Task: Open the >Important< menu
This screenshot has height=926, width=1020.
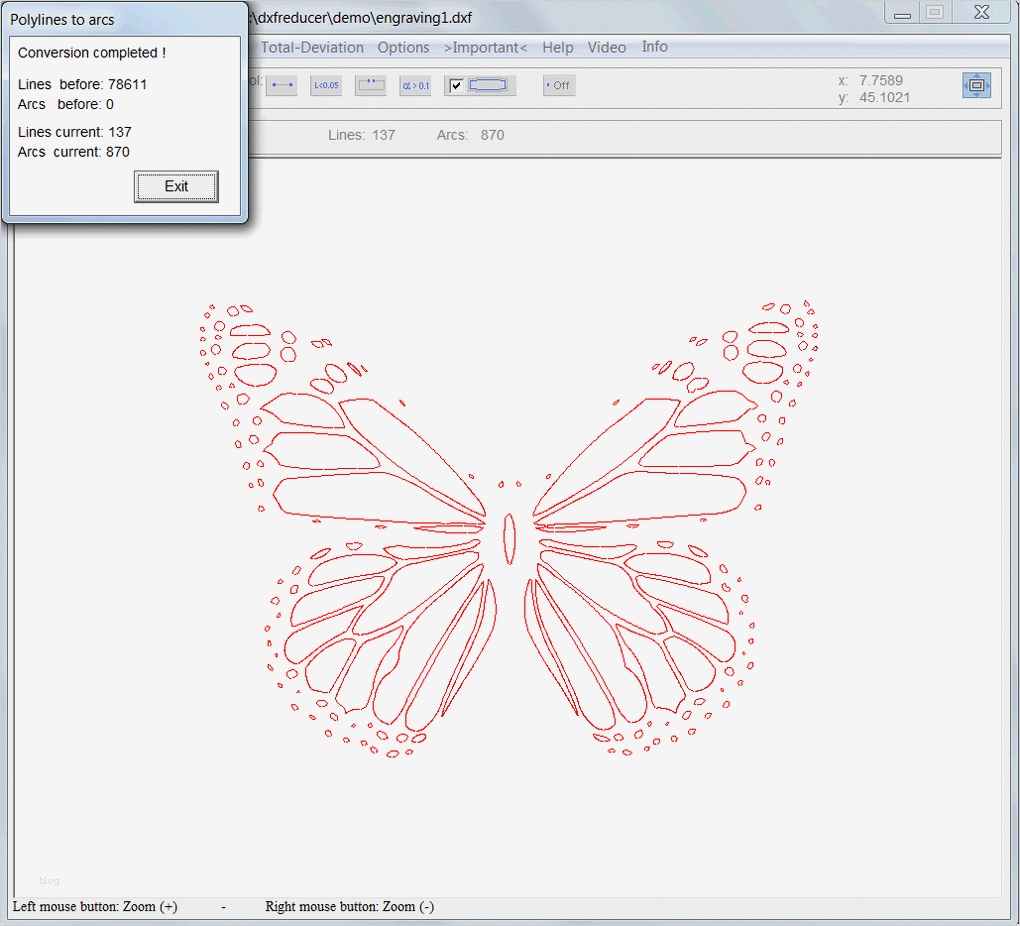Action: (485, 48)
